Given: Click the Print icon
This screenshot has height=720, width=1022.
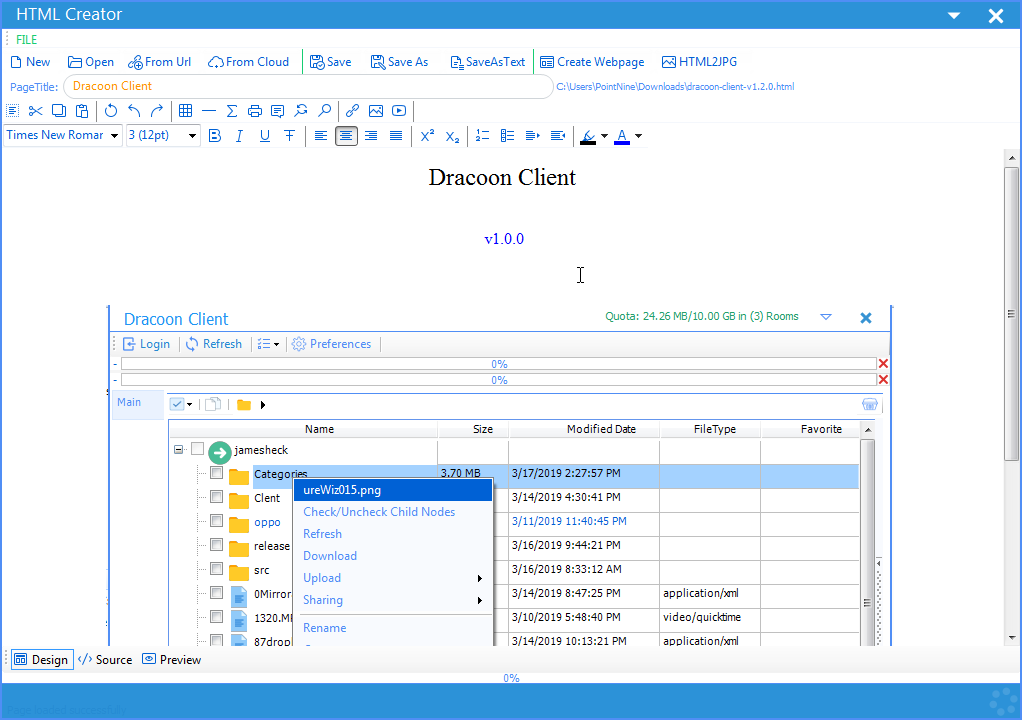Looking at the screenshot, I should [255, 111].
